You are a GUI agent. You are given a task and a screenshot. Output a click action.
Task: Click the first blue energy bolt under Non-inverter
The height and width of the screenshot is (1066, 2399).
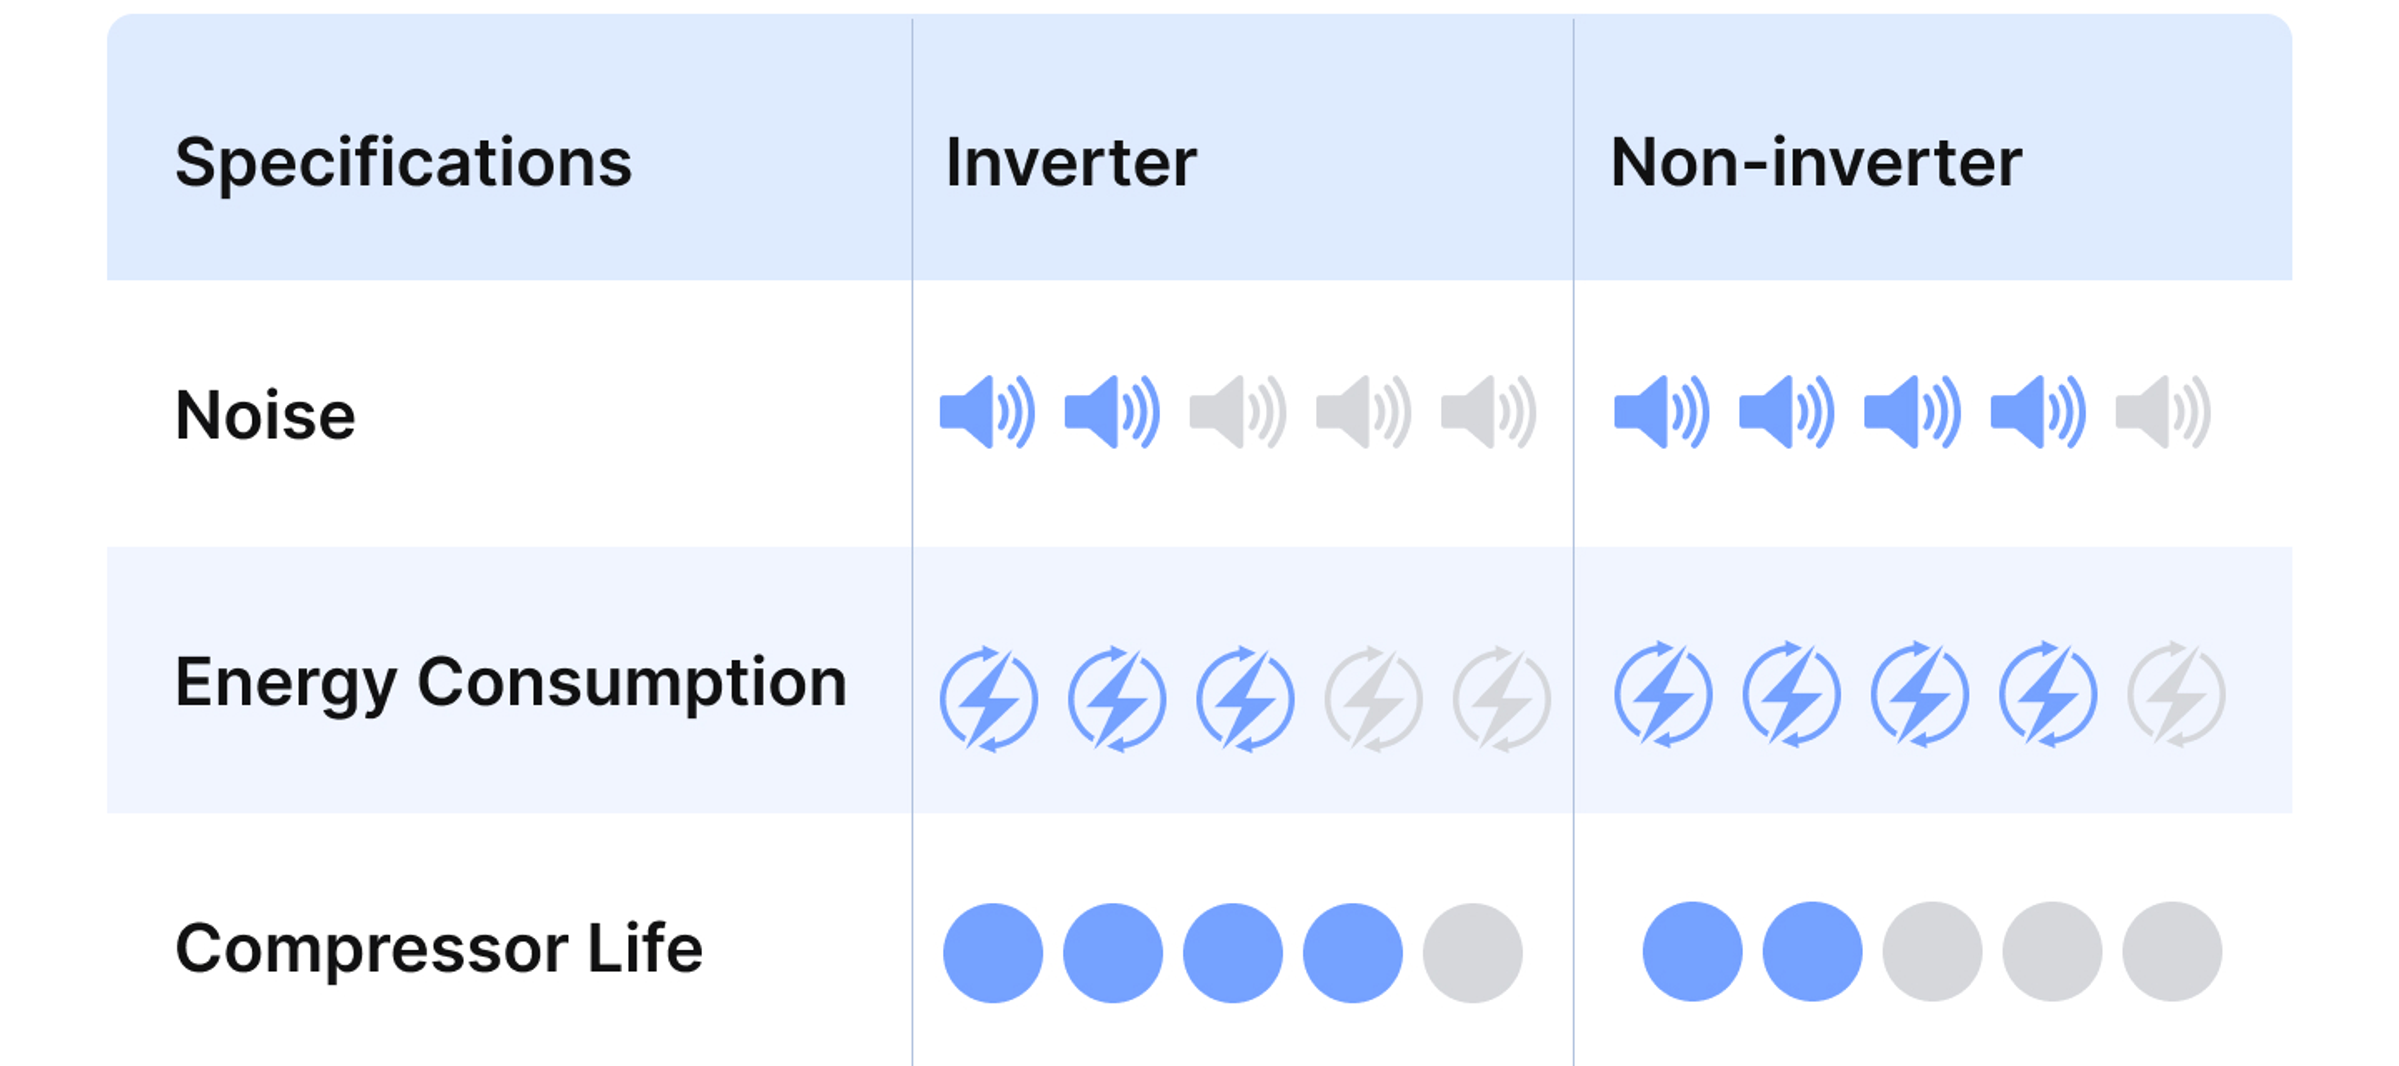click(x=1663, y=694)
